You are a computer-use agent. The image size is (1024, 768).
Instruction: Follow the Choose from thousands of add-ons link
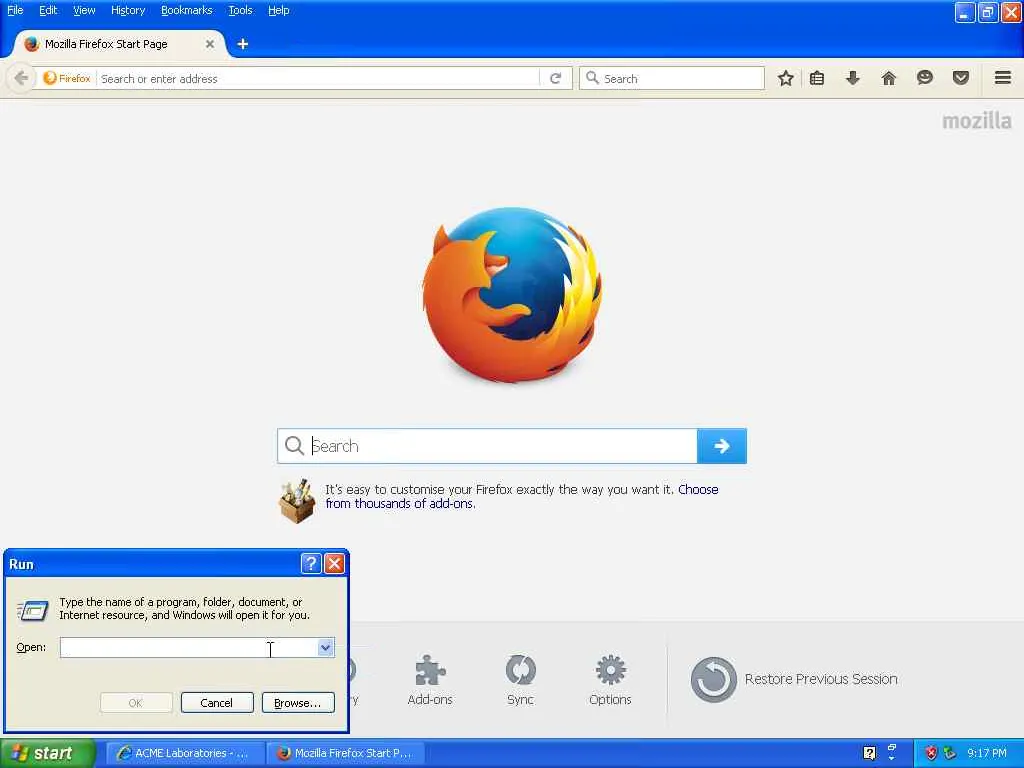pyautogui.click(x=521, y=496)
